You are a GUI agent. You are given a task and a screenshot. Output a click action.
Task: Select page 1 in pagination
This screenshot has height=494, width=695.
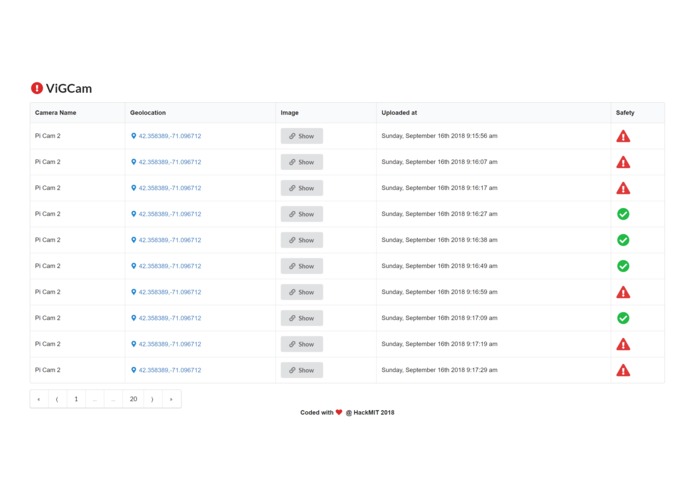pos(76,399)
